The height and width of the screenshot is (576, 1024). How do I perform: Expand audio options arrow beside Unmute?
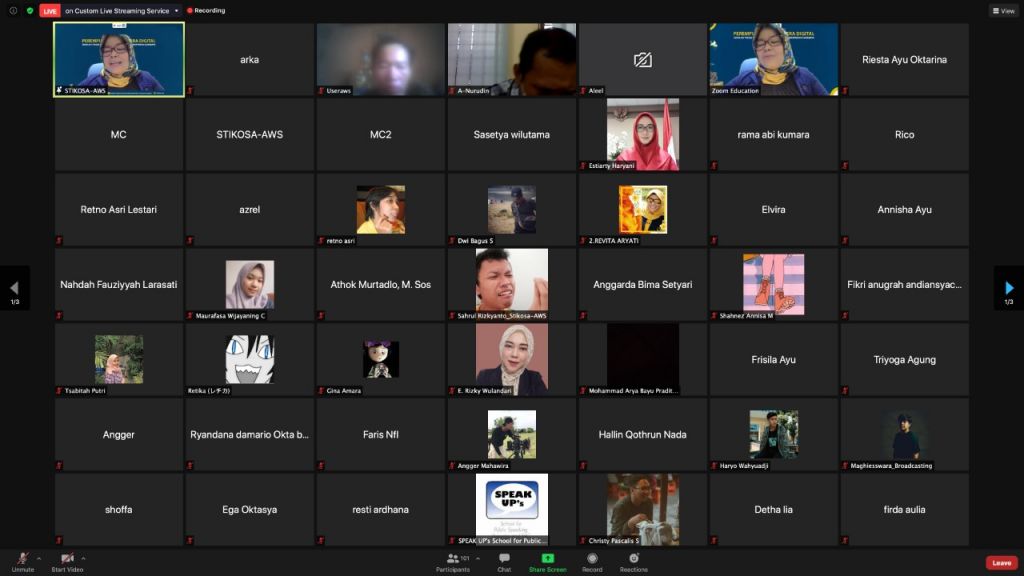(x=39, y=557)
